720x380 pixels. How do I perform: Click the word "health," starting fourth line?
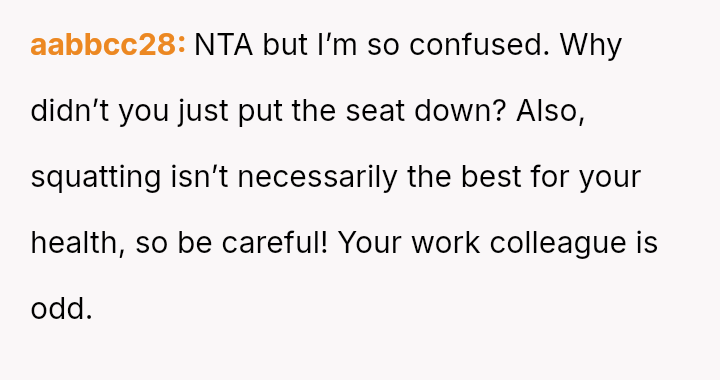pos(78,243)
